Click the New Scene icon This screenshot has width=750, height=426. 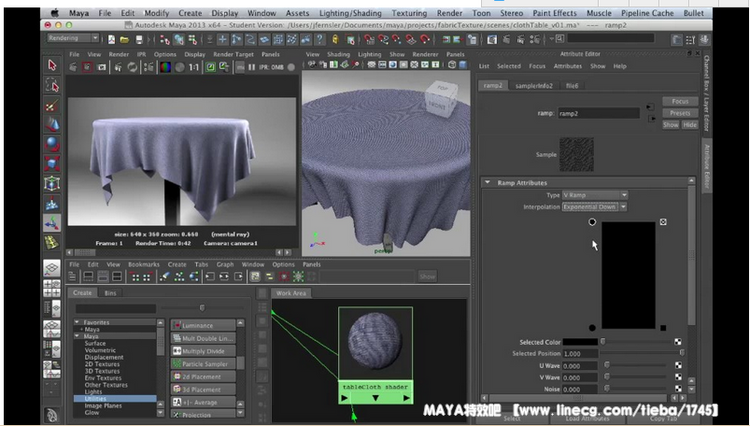111,39
